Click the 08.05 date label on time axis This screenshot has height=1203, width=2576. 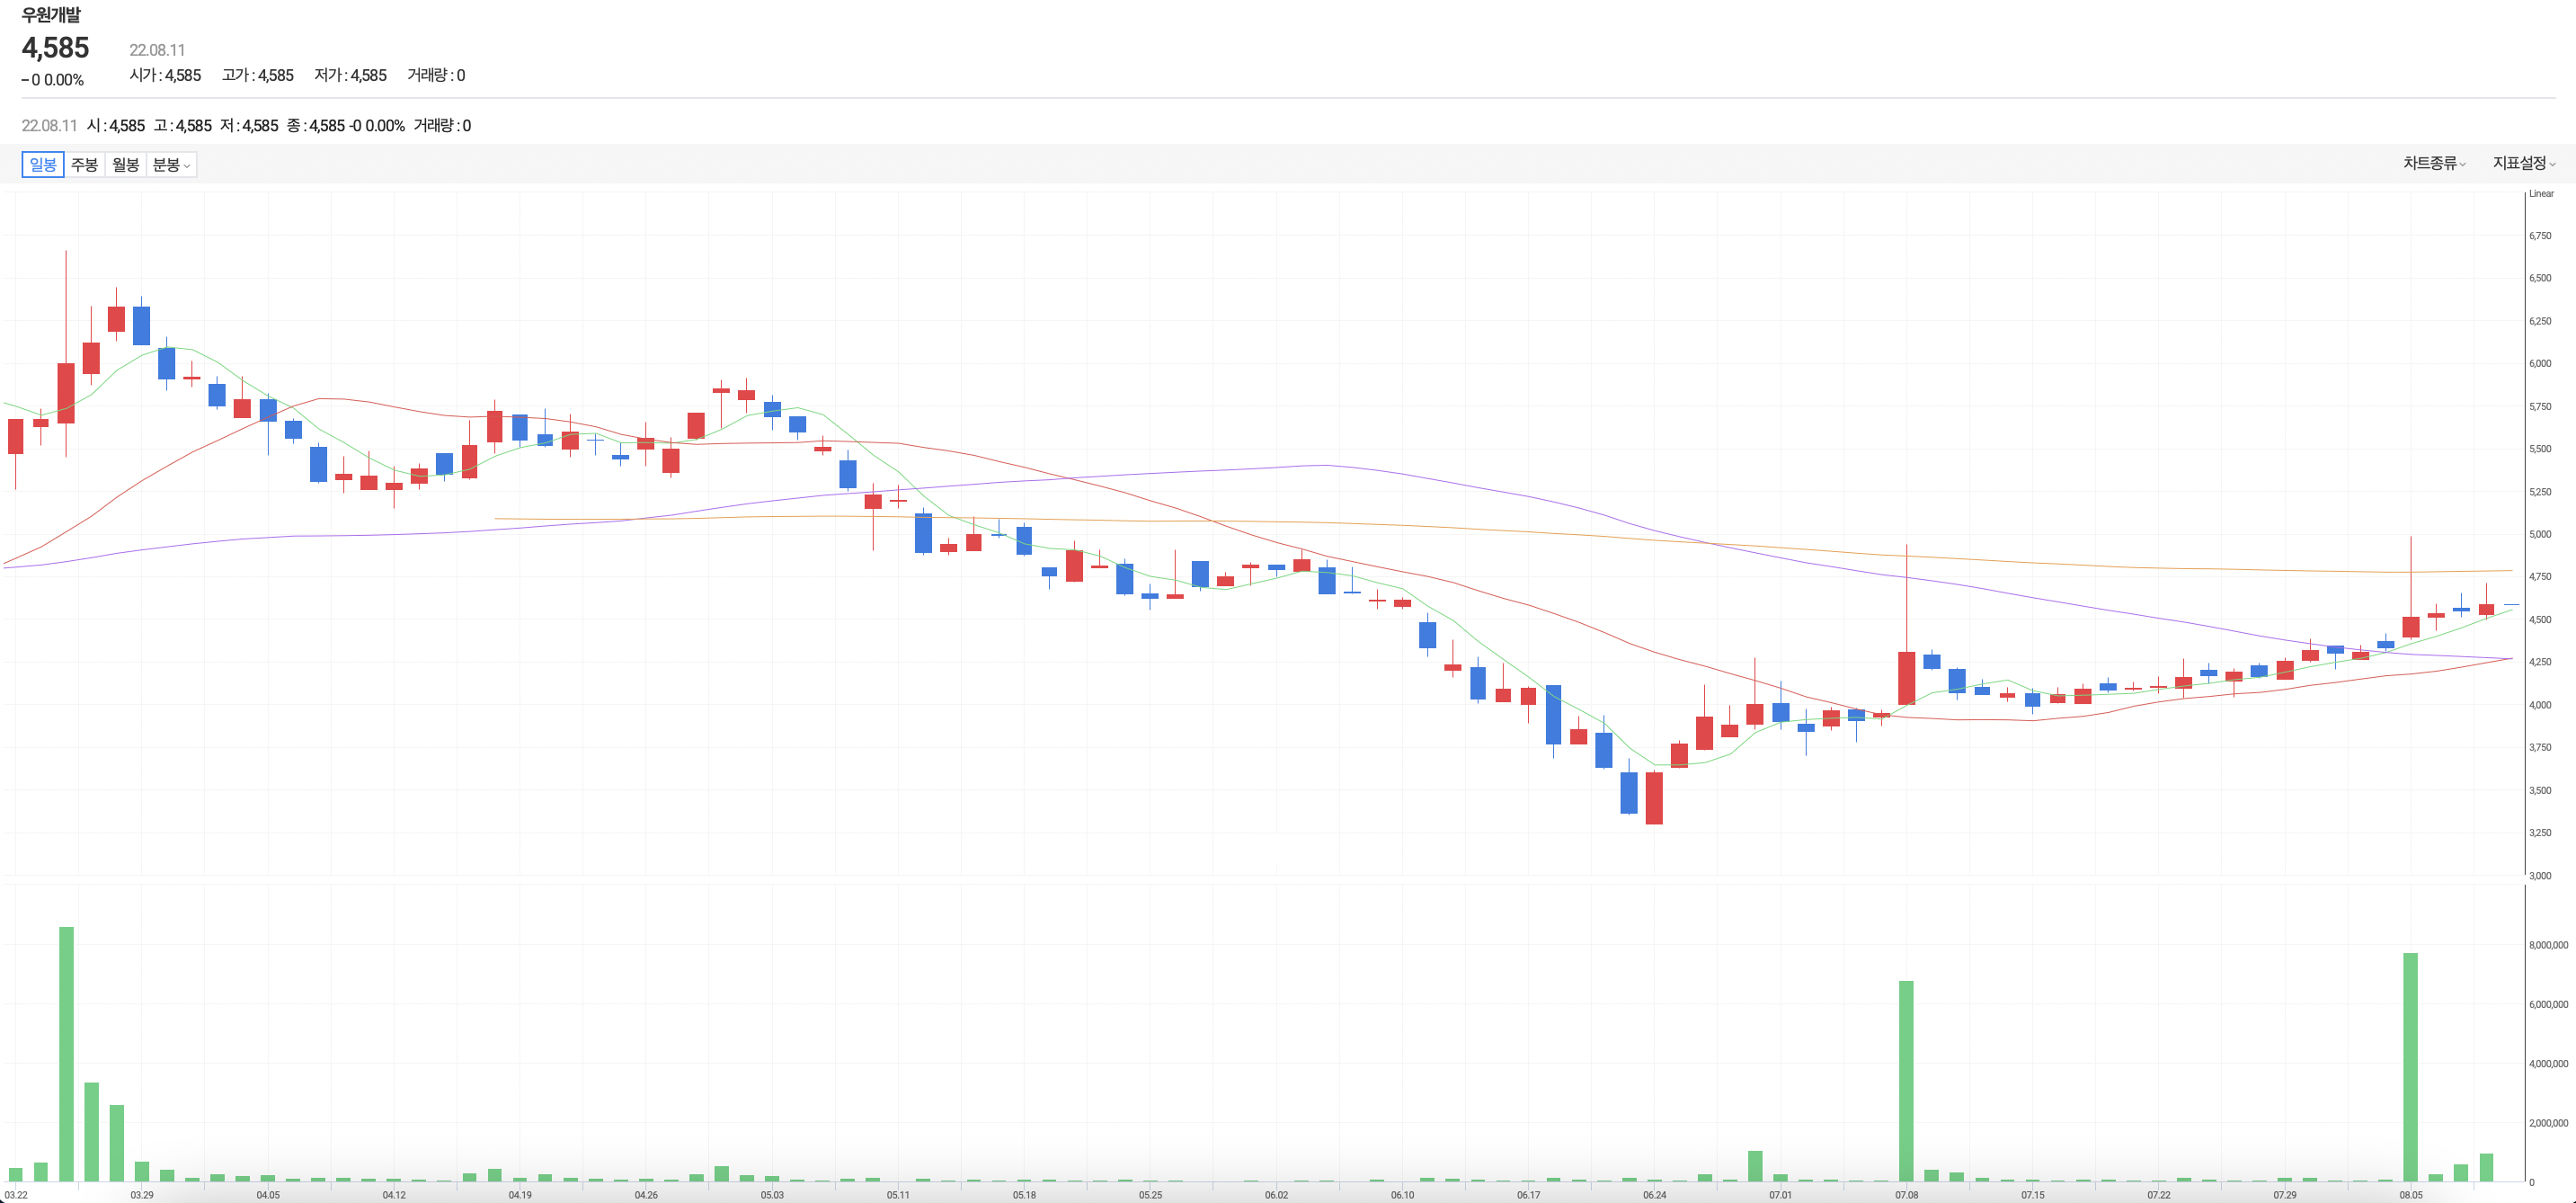point(2410,1195)
